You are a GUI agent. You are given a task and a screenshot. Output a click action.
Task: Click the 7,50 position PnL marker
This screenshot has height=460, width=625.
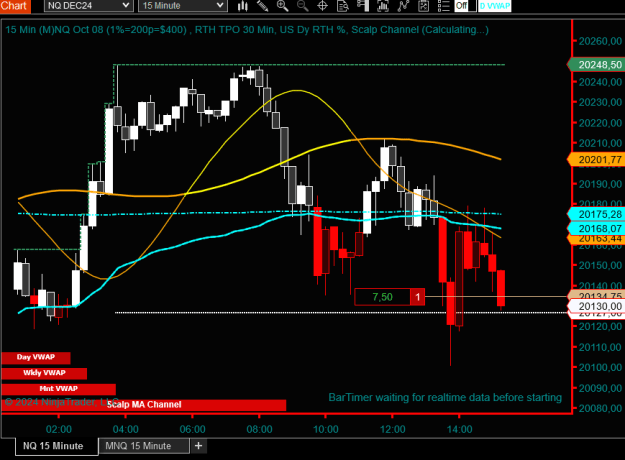(382, 297)
